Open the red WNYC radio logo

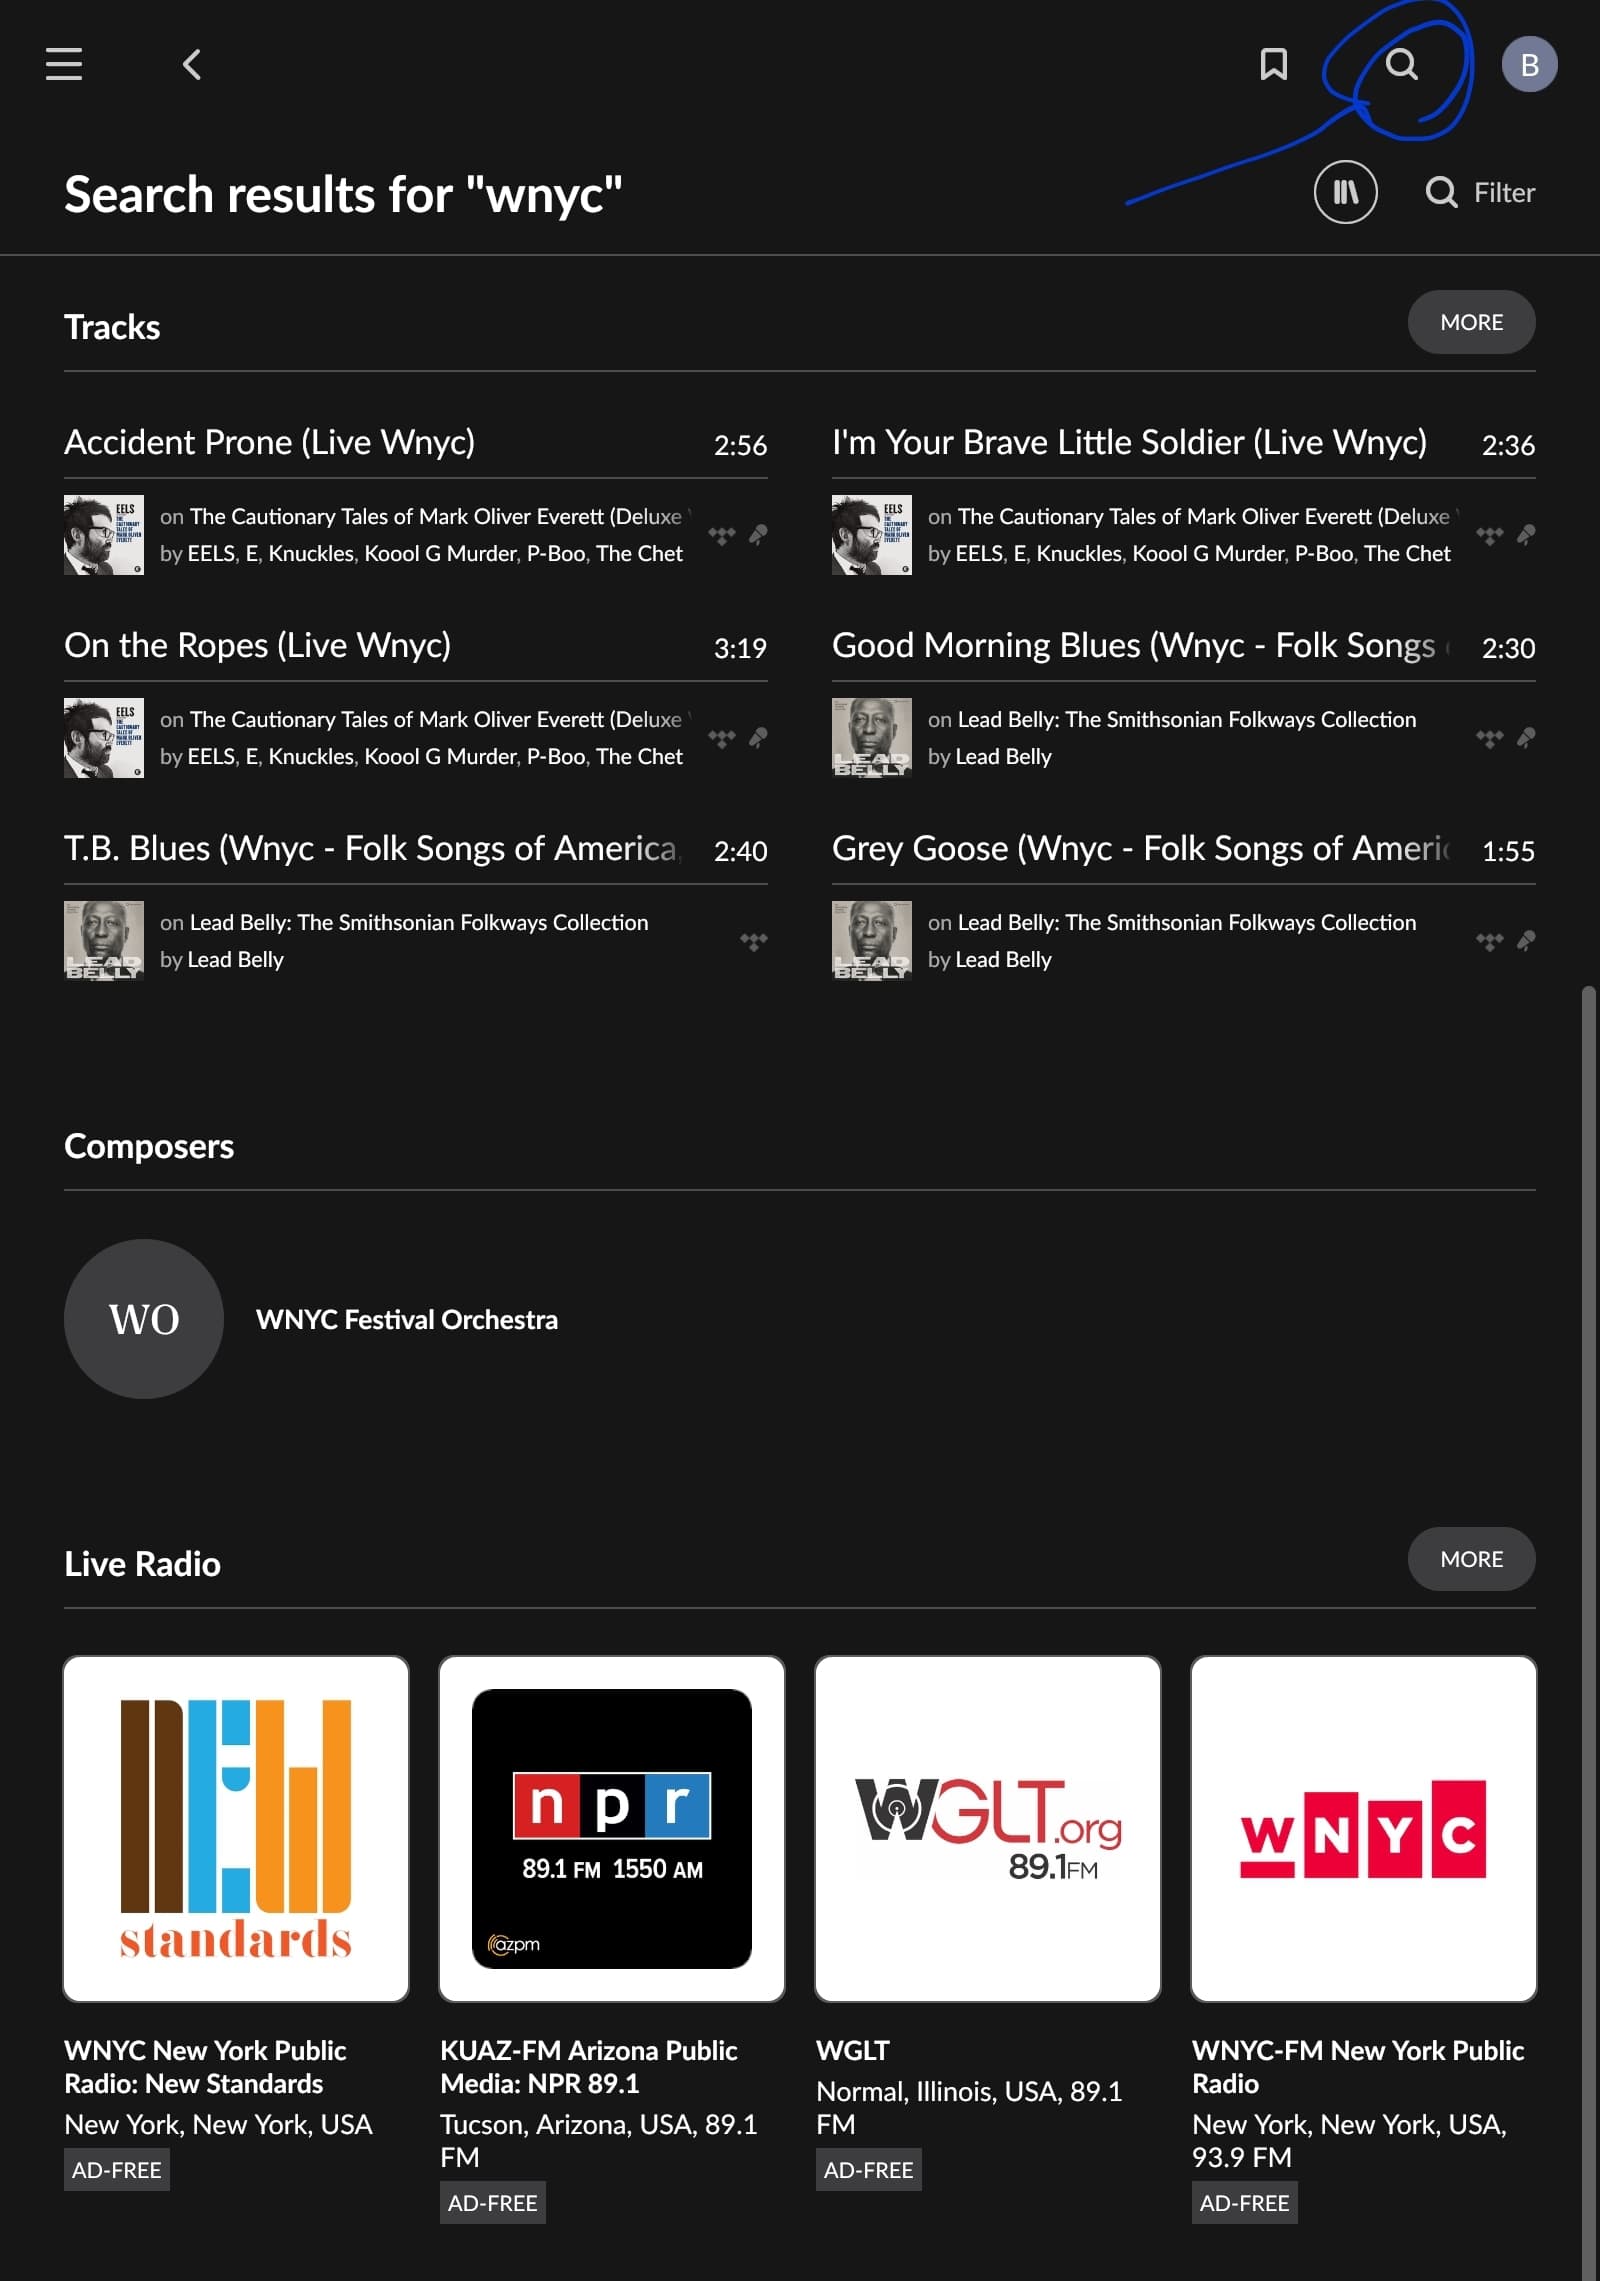tap(1364, 1829)
